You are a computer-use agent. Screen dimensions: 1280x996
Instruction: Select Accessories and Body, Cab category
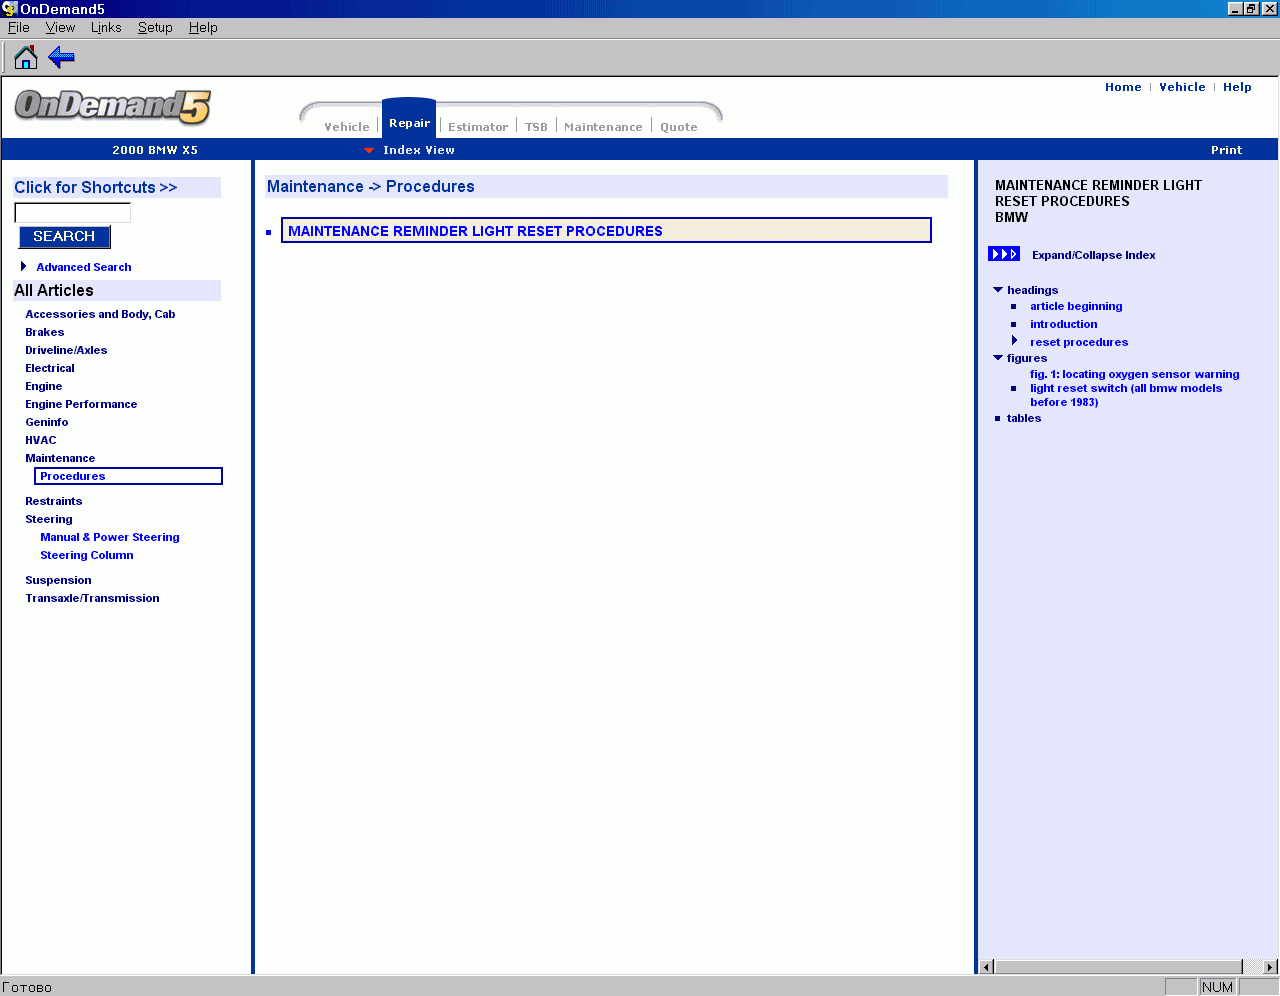click(x=100, y=314)
